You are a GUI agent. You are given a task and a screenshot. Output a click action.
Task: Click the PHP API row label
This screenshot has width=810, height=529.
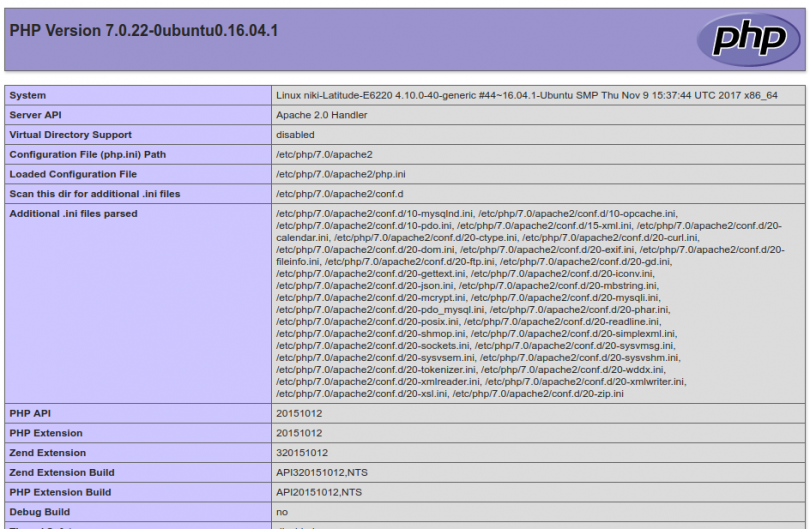30,413
